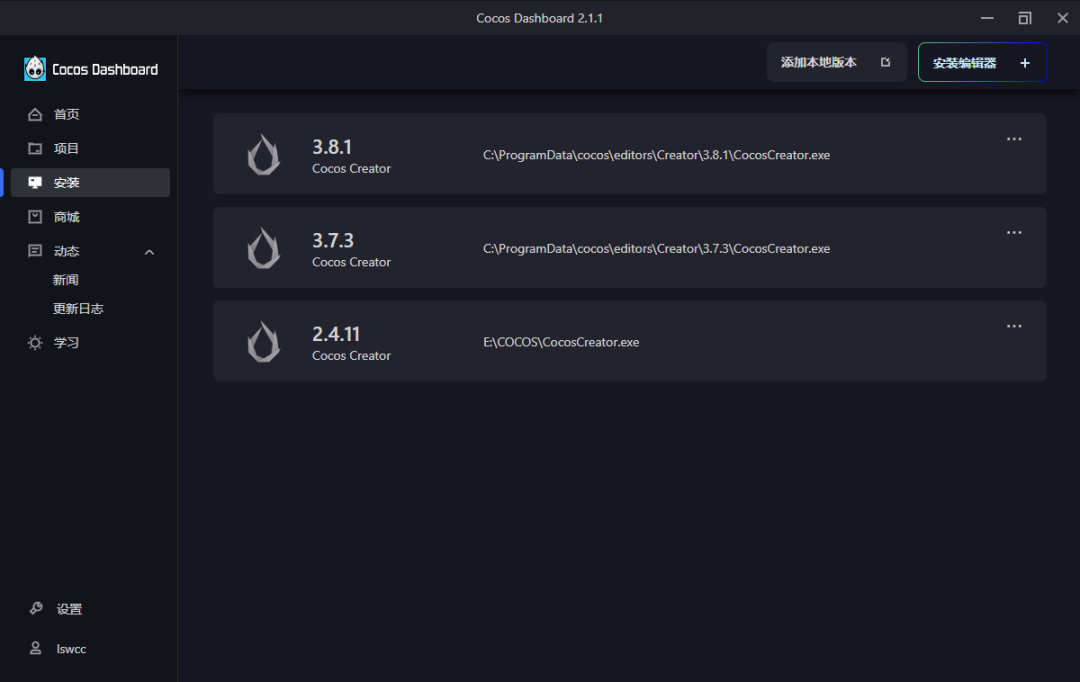Open the more options menu for 3.8.1
Image resolution: width=1080 pixels, height=682 pixels.
click(1014, 139)
